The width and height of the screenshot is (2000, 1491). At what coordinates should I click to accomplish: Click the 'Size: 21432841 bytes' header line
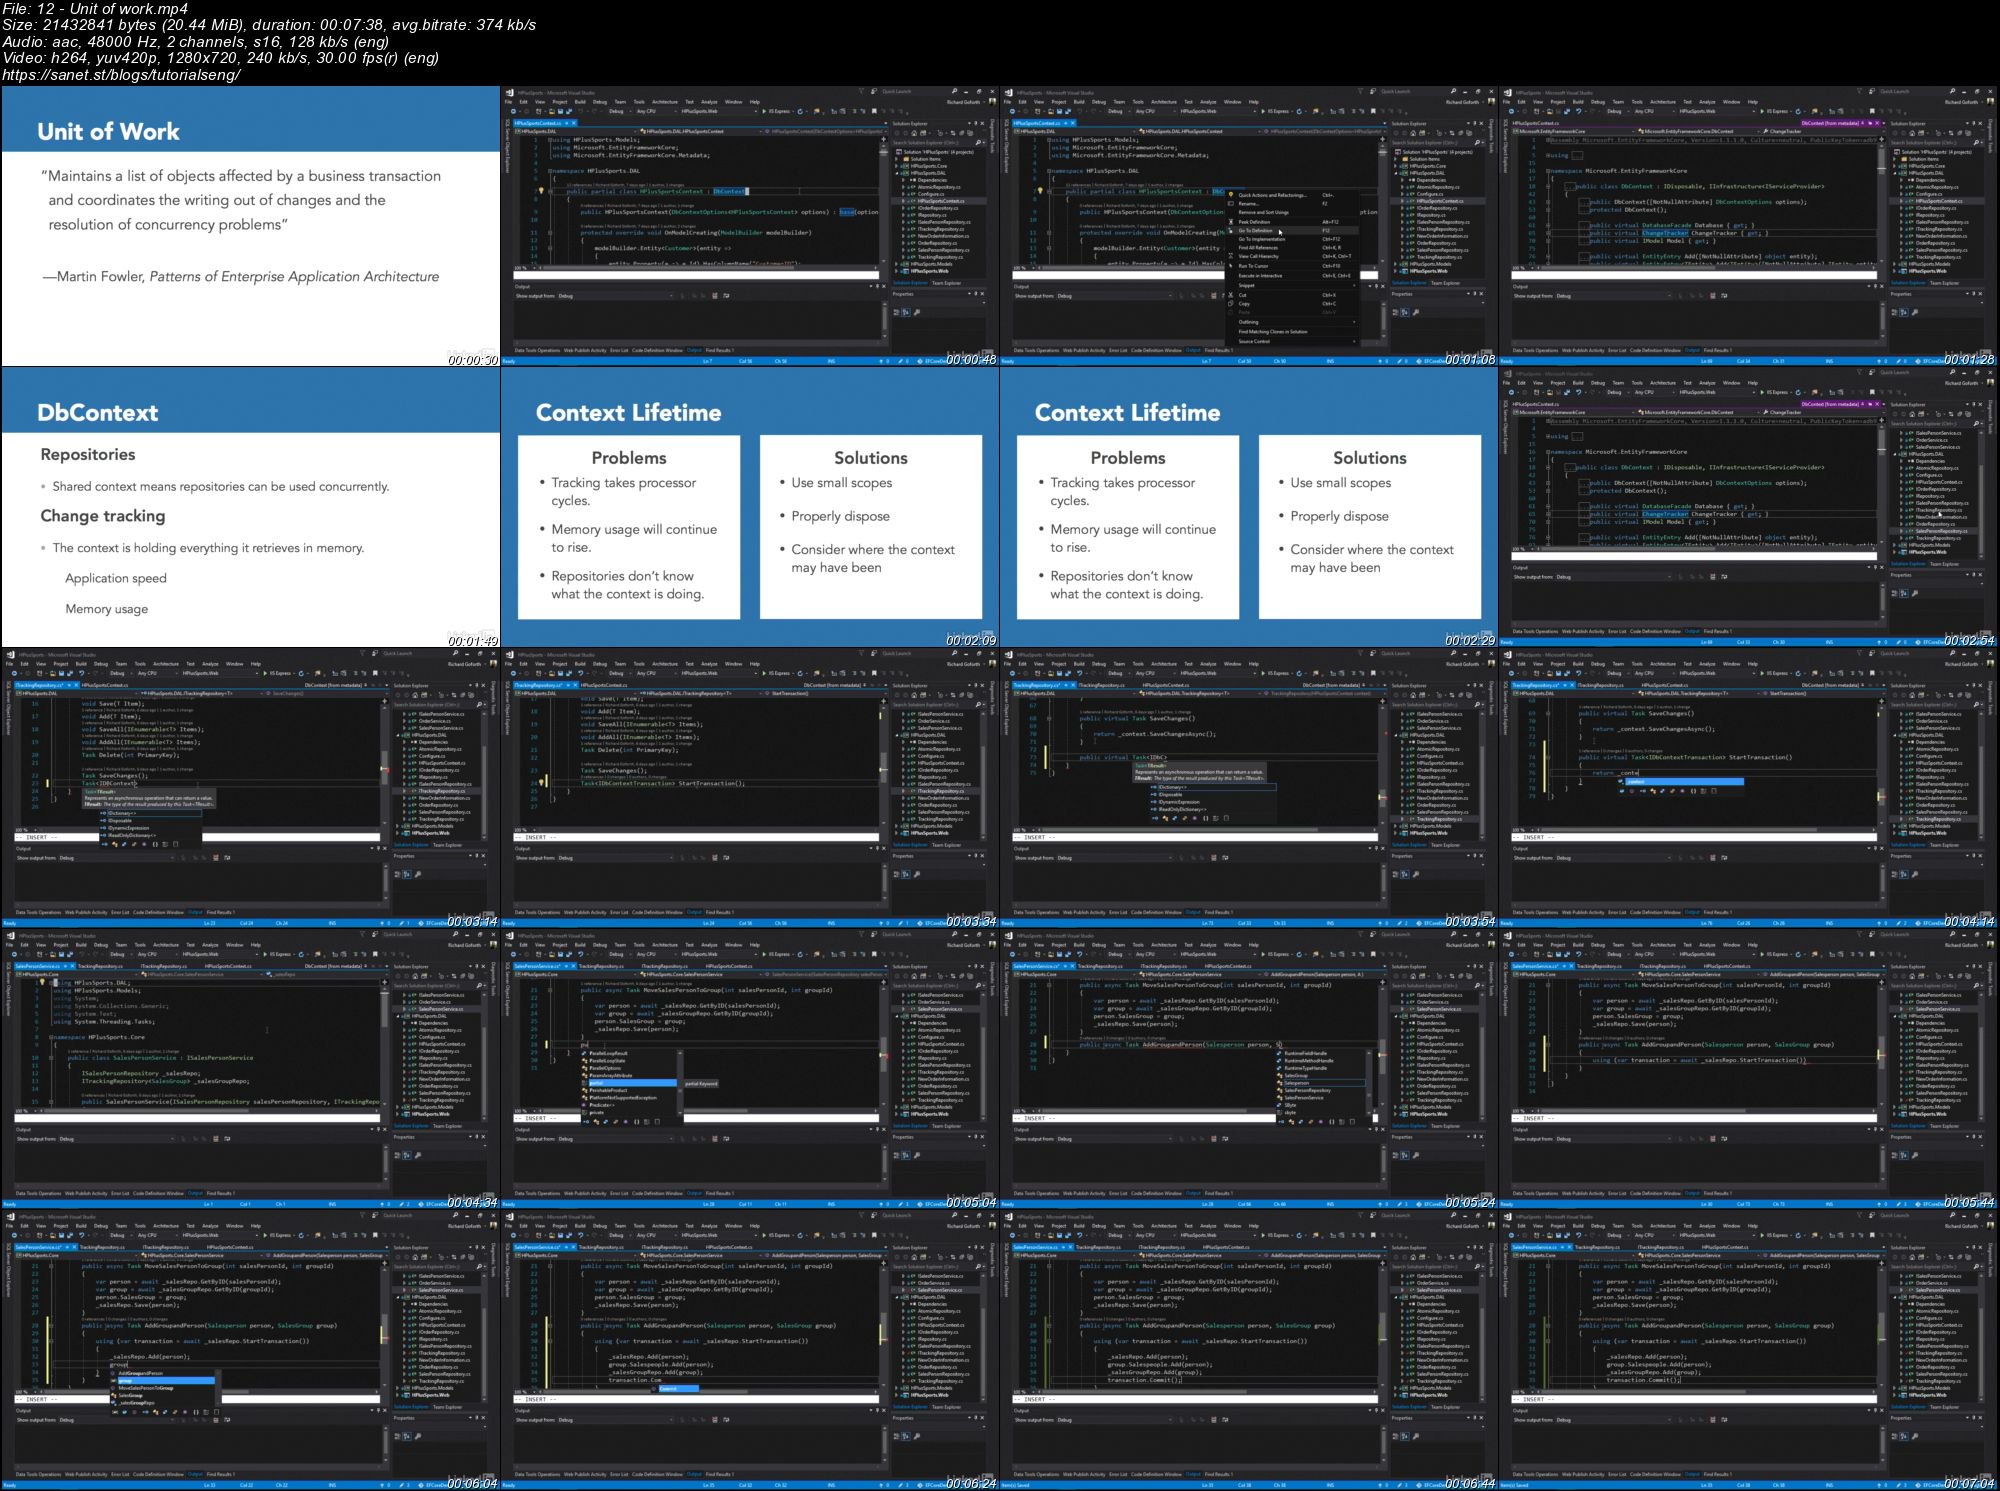(x=269, y=25)
